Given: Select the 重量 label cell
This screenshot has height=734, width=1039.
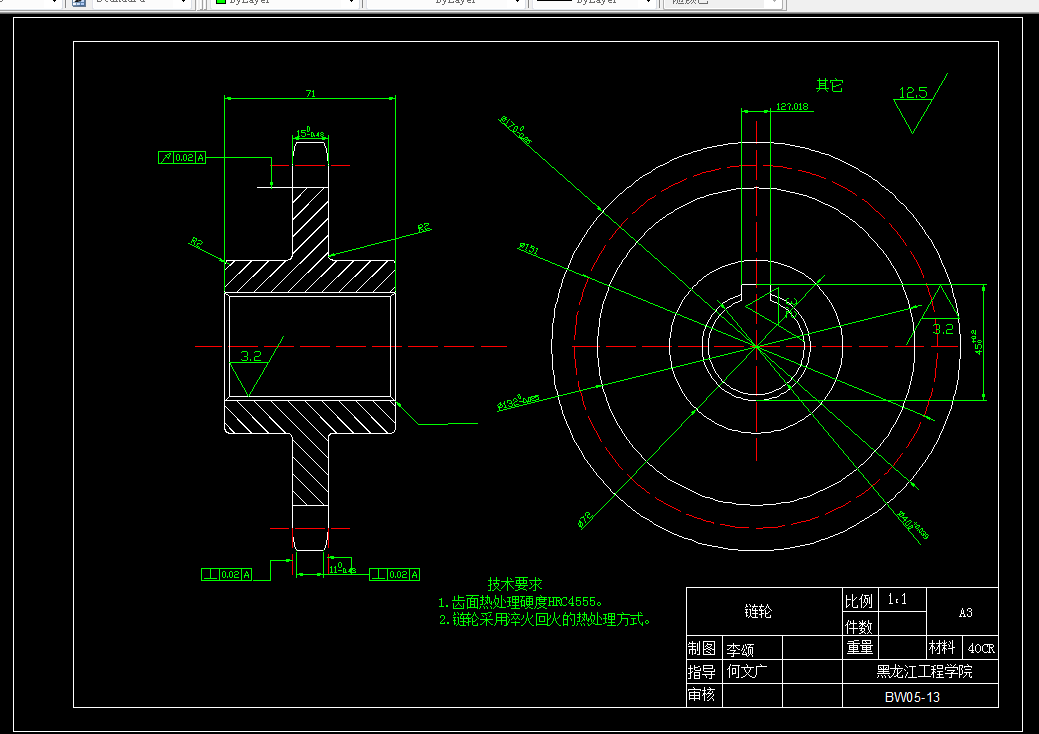Looking at the screenshot, I should (x=860, y=647).
